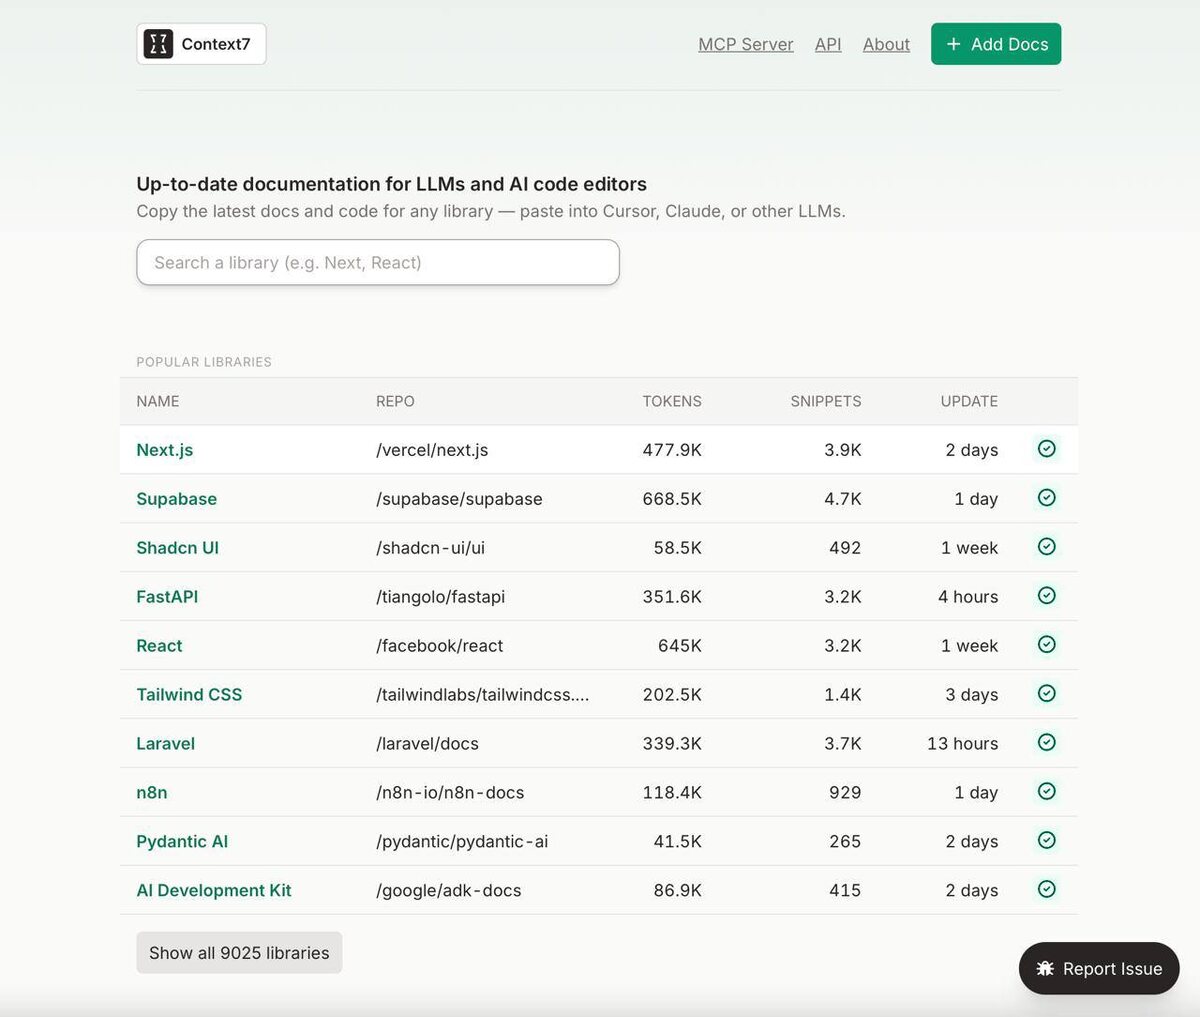Screen dimensions: 1200x1017
Task: Click the check icon beside Laravel's update time
Action: tap(1047, 743)
